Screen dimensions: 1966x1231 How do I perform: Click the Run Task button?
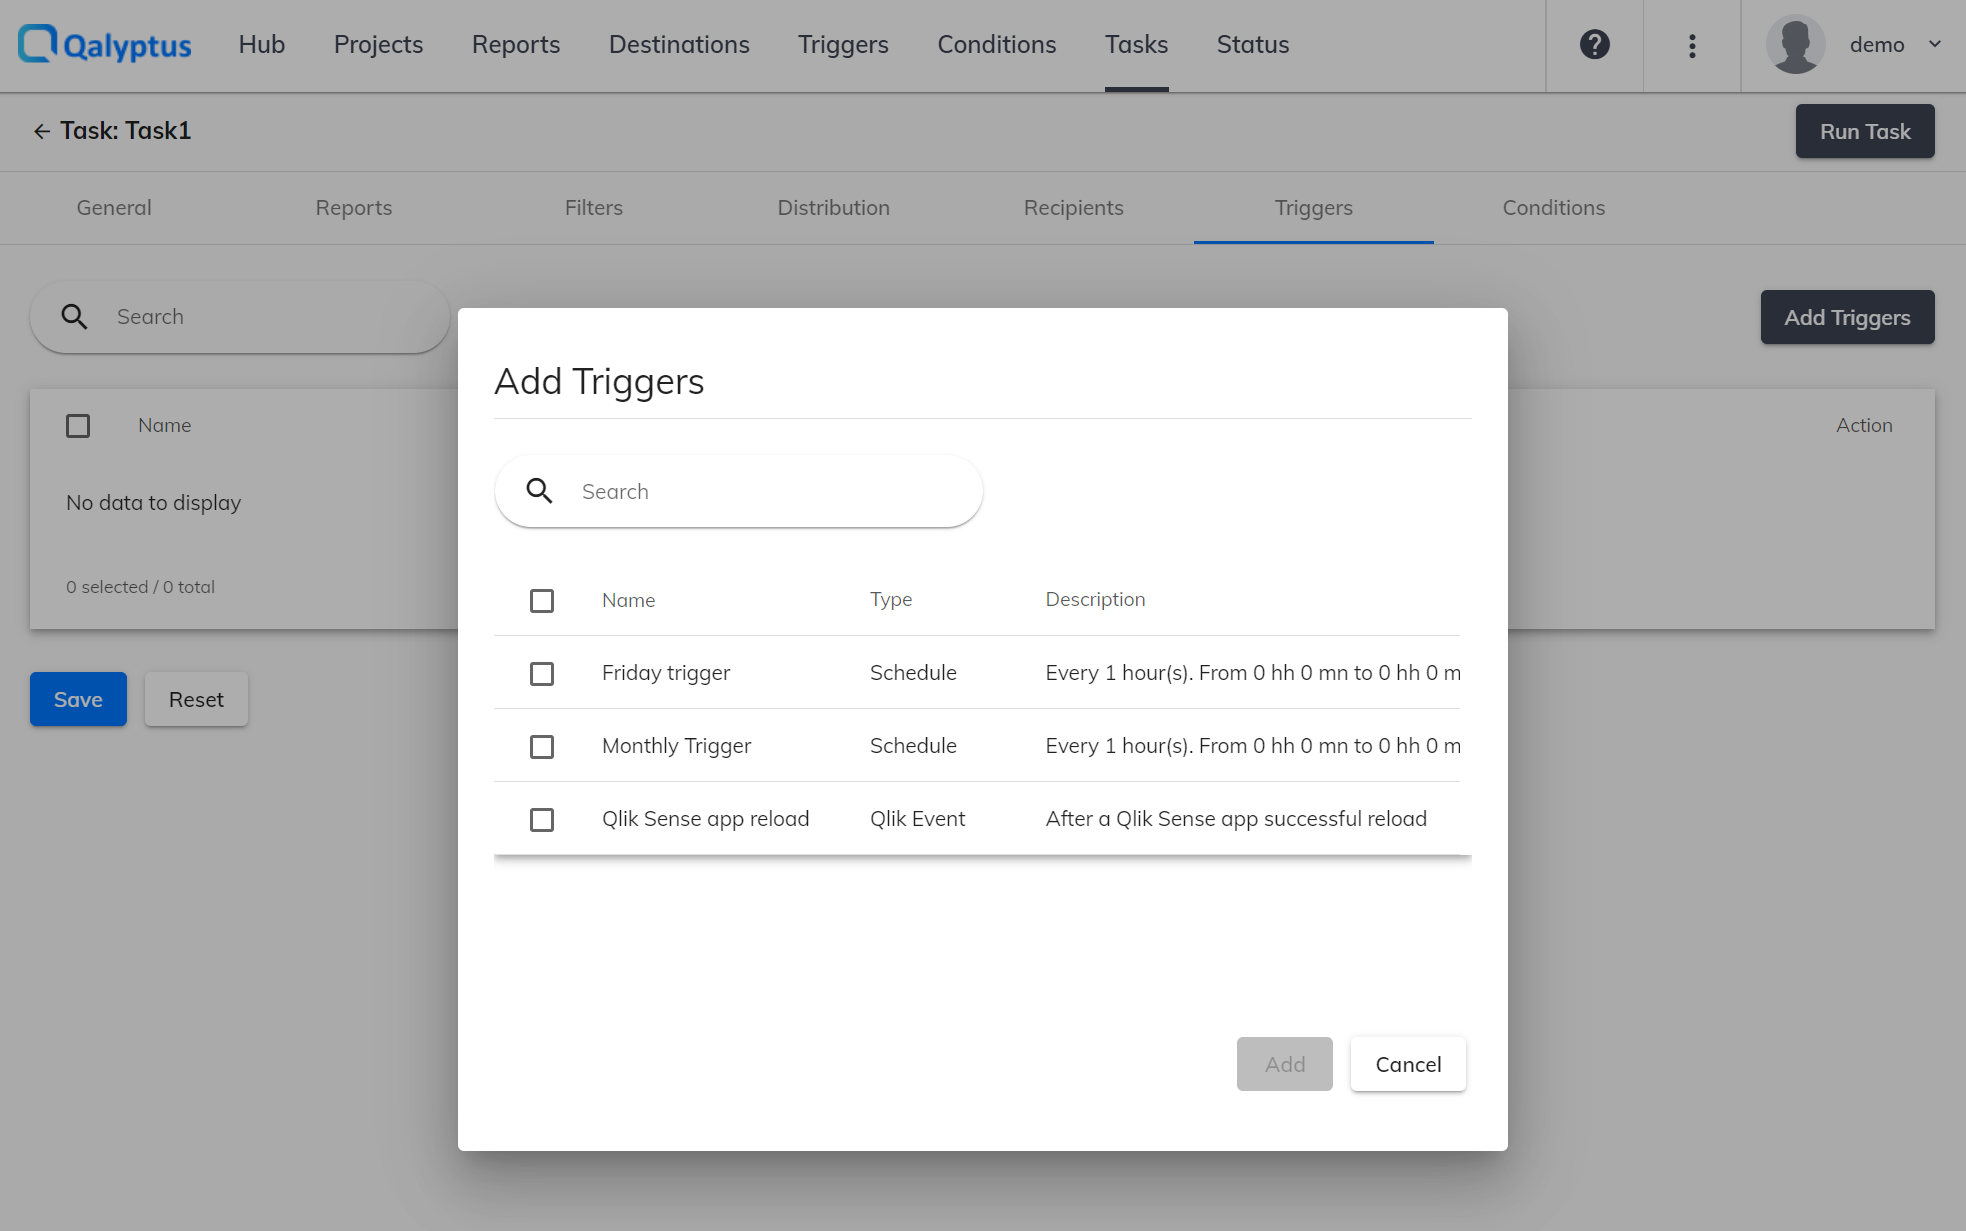point(1864,131)
